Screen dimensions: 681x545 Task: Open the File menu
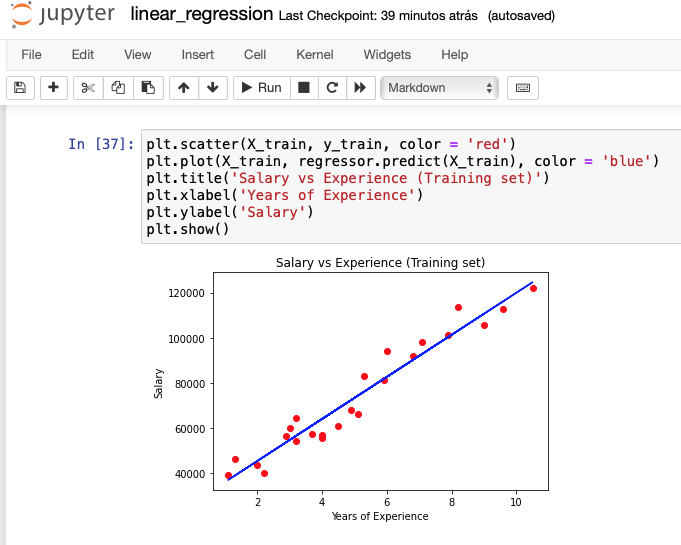pyautogui.click(x=31, y=55)
